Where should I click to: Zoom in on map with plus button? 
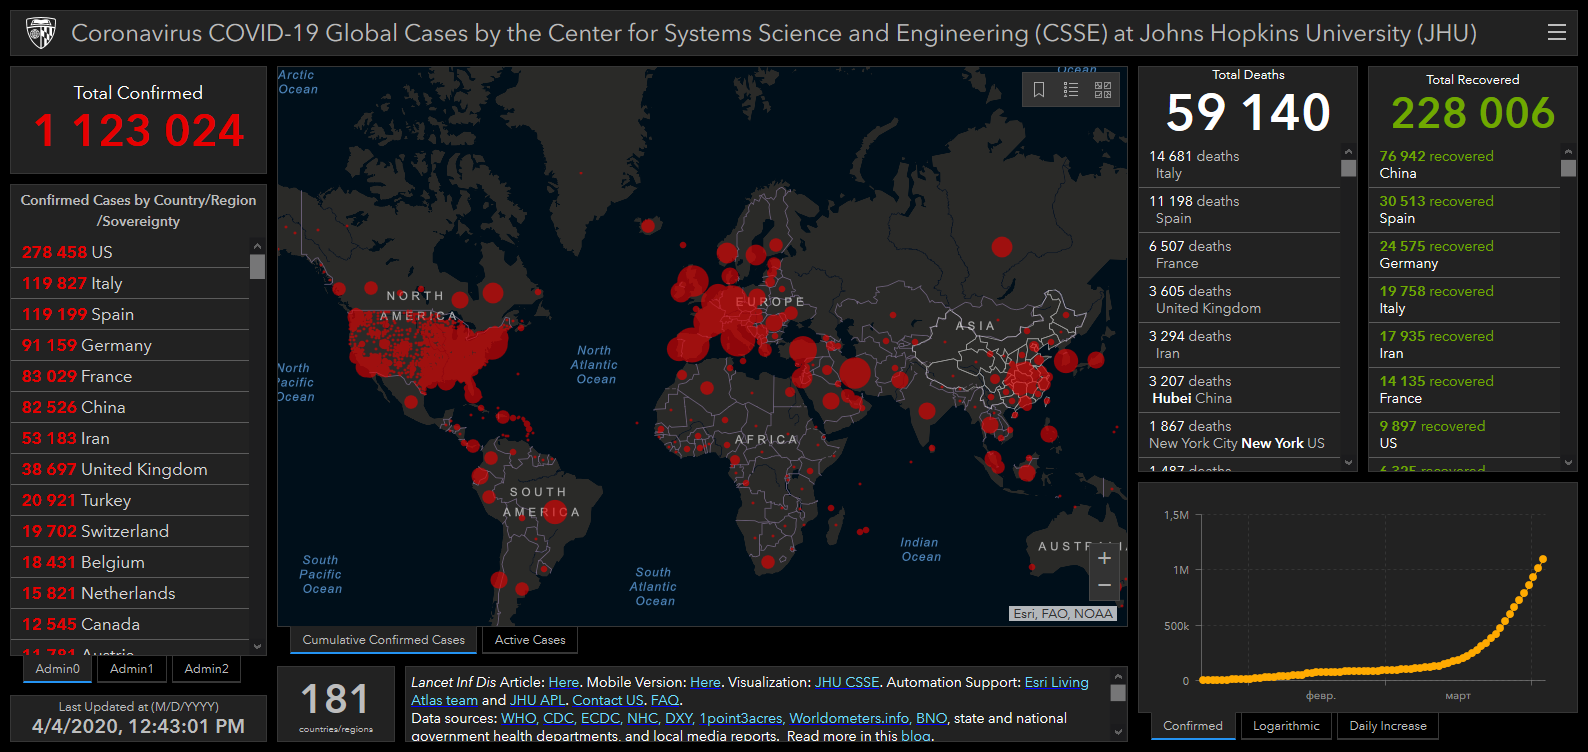tap(1104, 558)
